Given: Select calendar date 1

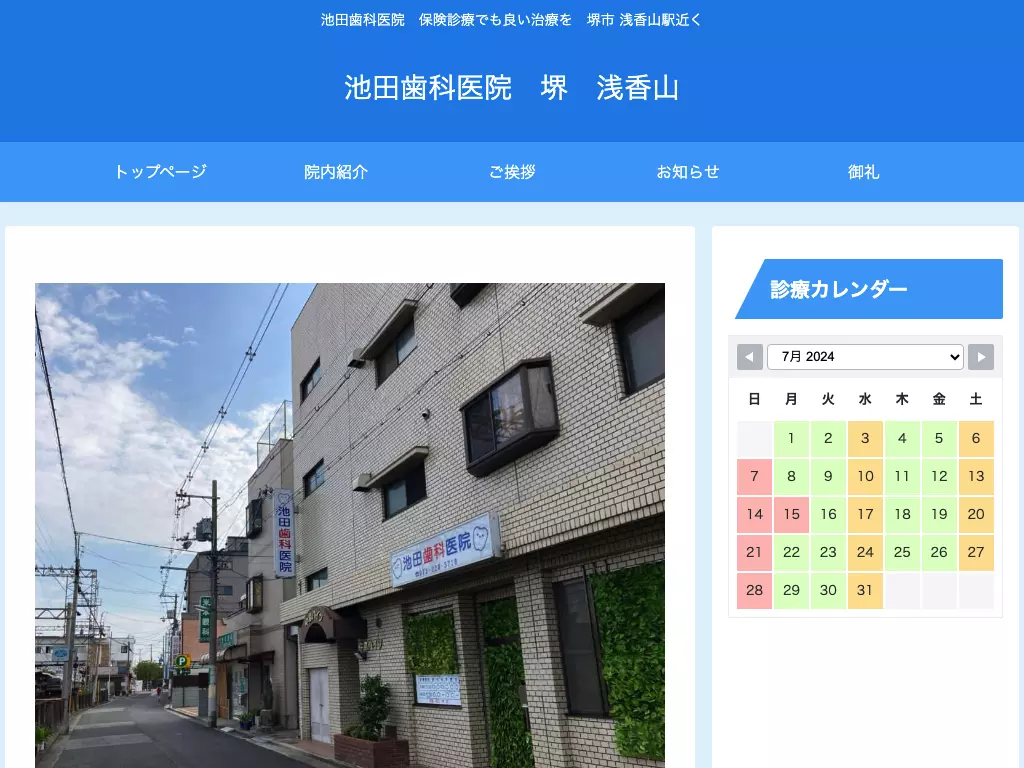Looking at the screenshot, I should coord(791,438).
